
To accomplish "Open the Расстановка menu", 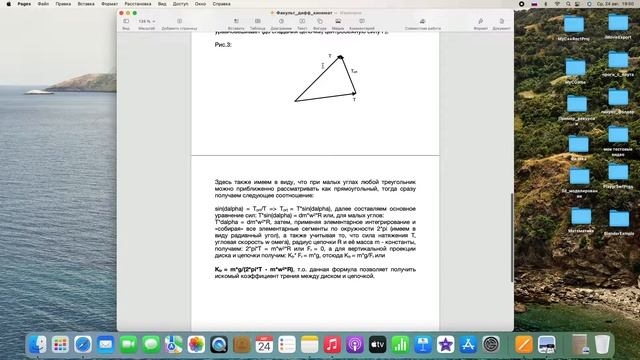I will point(138,4).
